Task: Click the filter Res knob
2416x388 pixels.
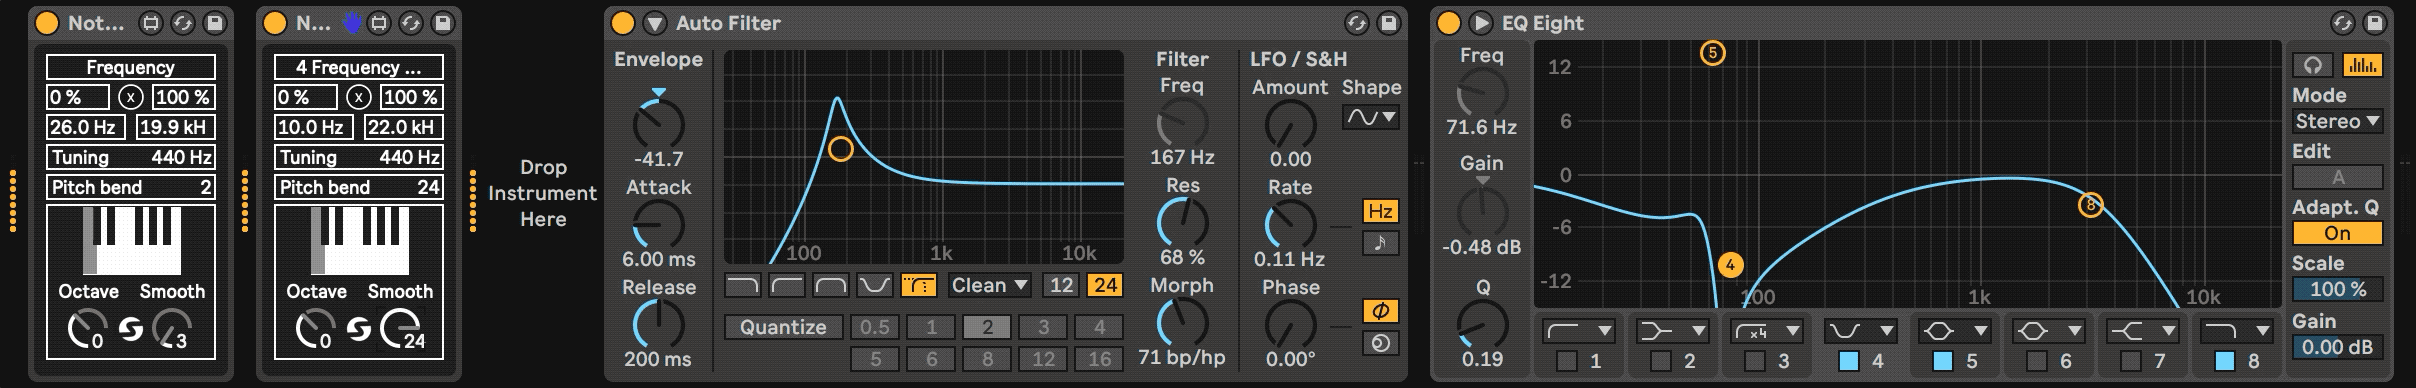Action: click(x=1182, y=222)
